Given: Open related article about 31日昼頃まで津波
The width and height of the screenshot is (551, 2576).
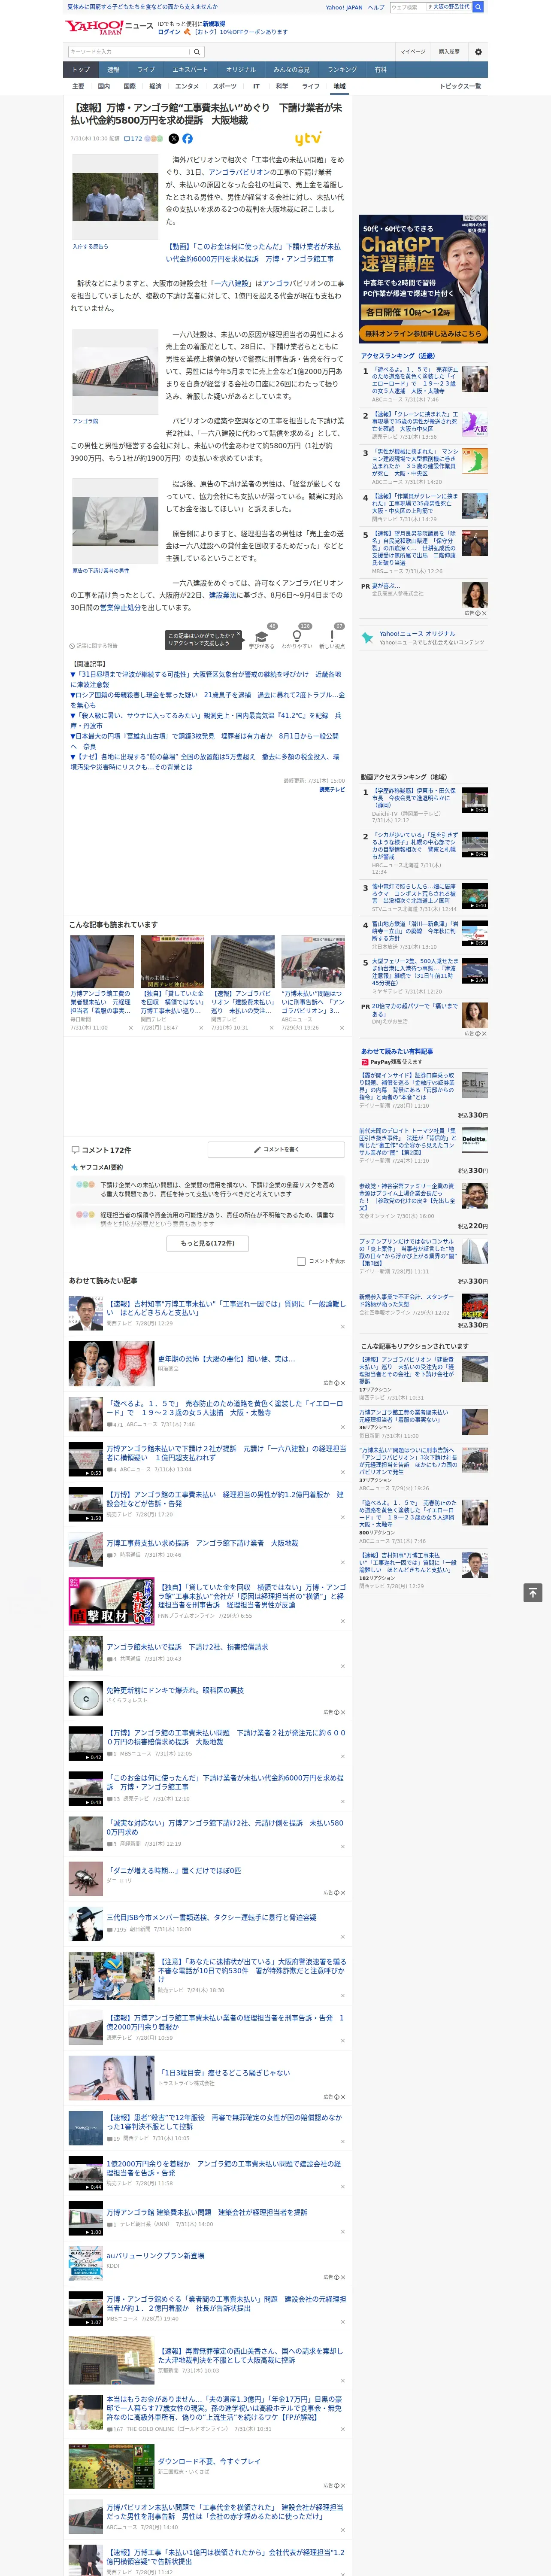Looking at the screenshot, I should [x=205, y=680].
